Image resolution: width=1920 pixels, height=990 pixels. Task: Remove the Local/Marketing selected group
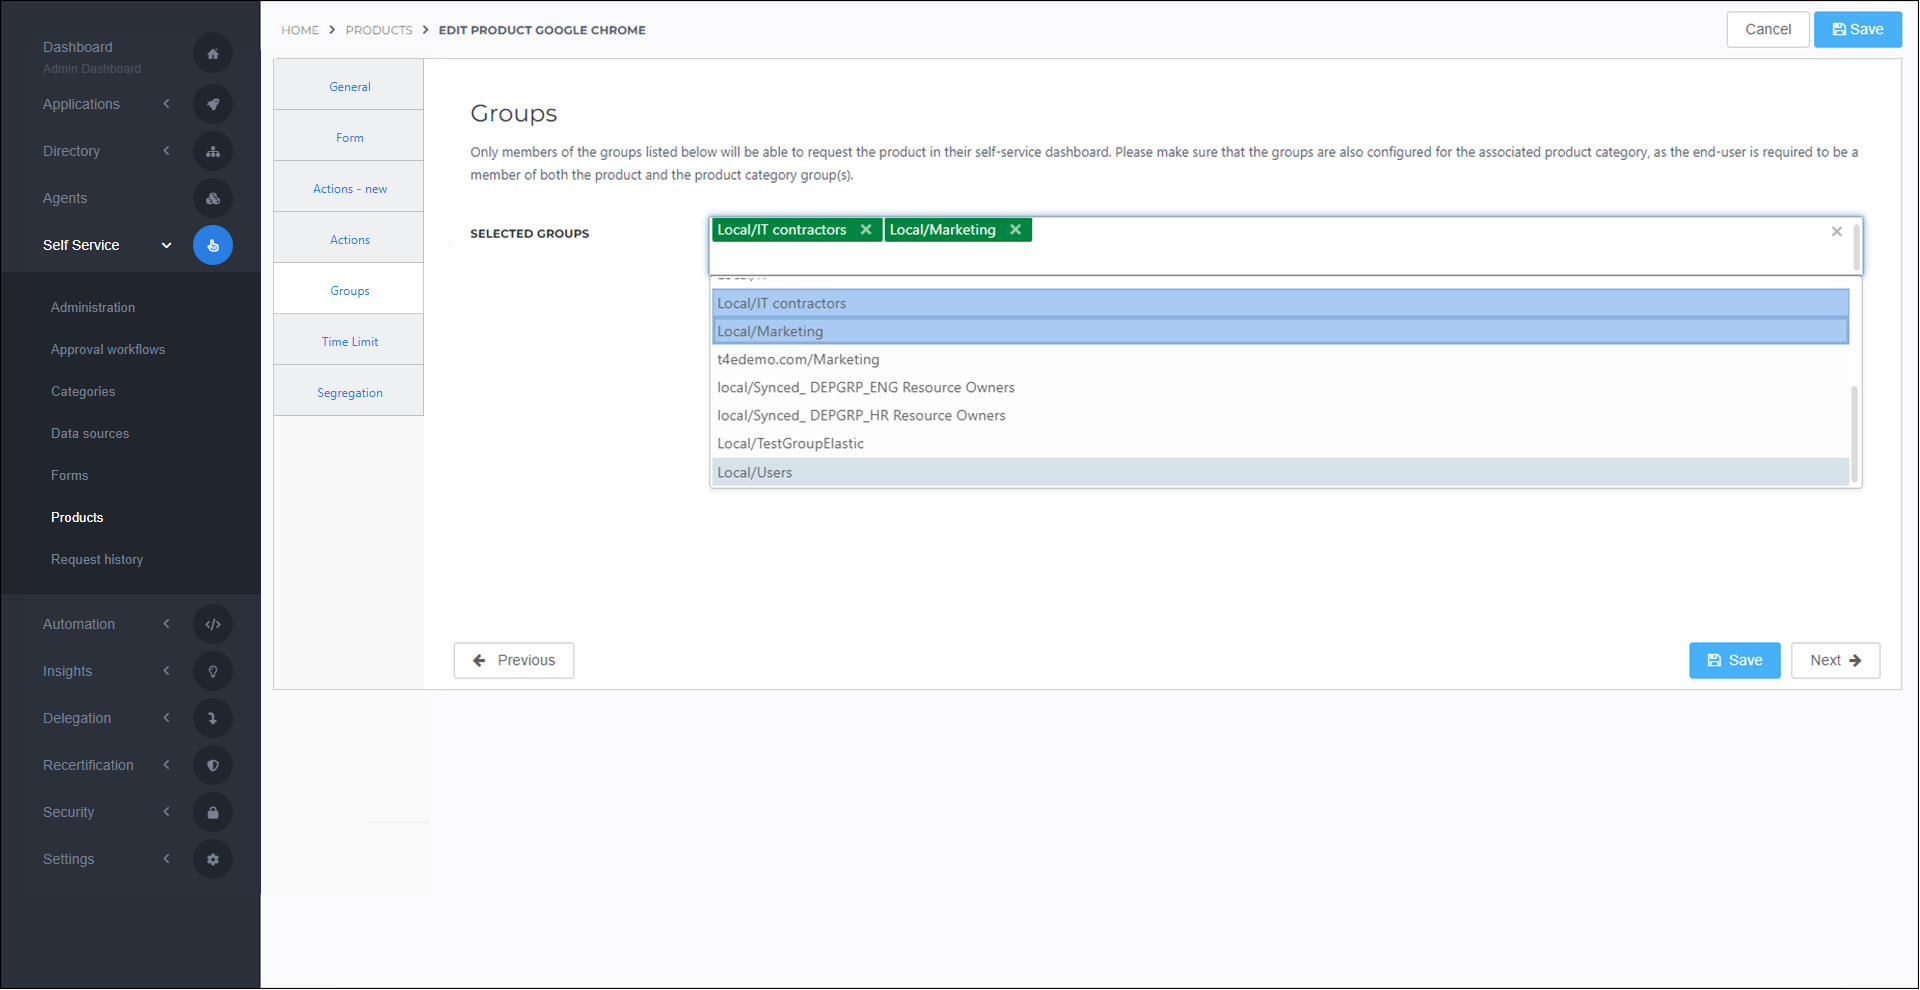pos(1016,230)
